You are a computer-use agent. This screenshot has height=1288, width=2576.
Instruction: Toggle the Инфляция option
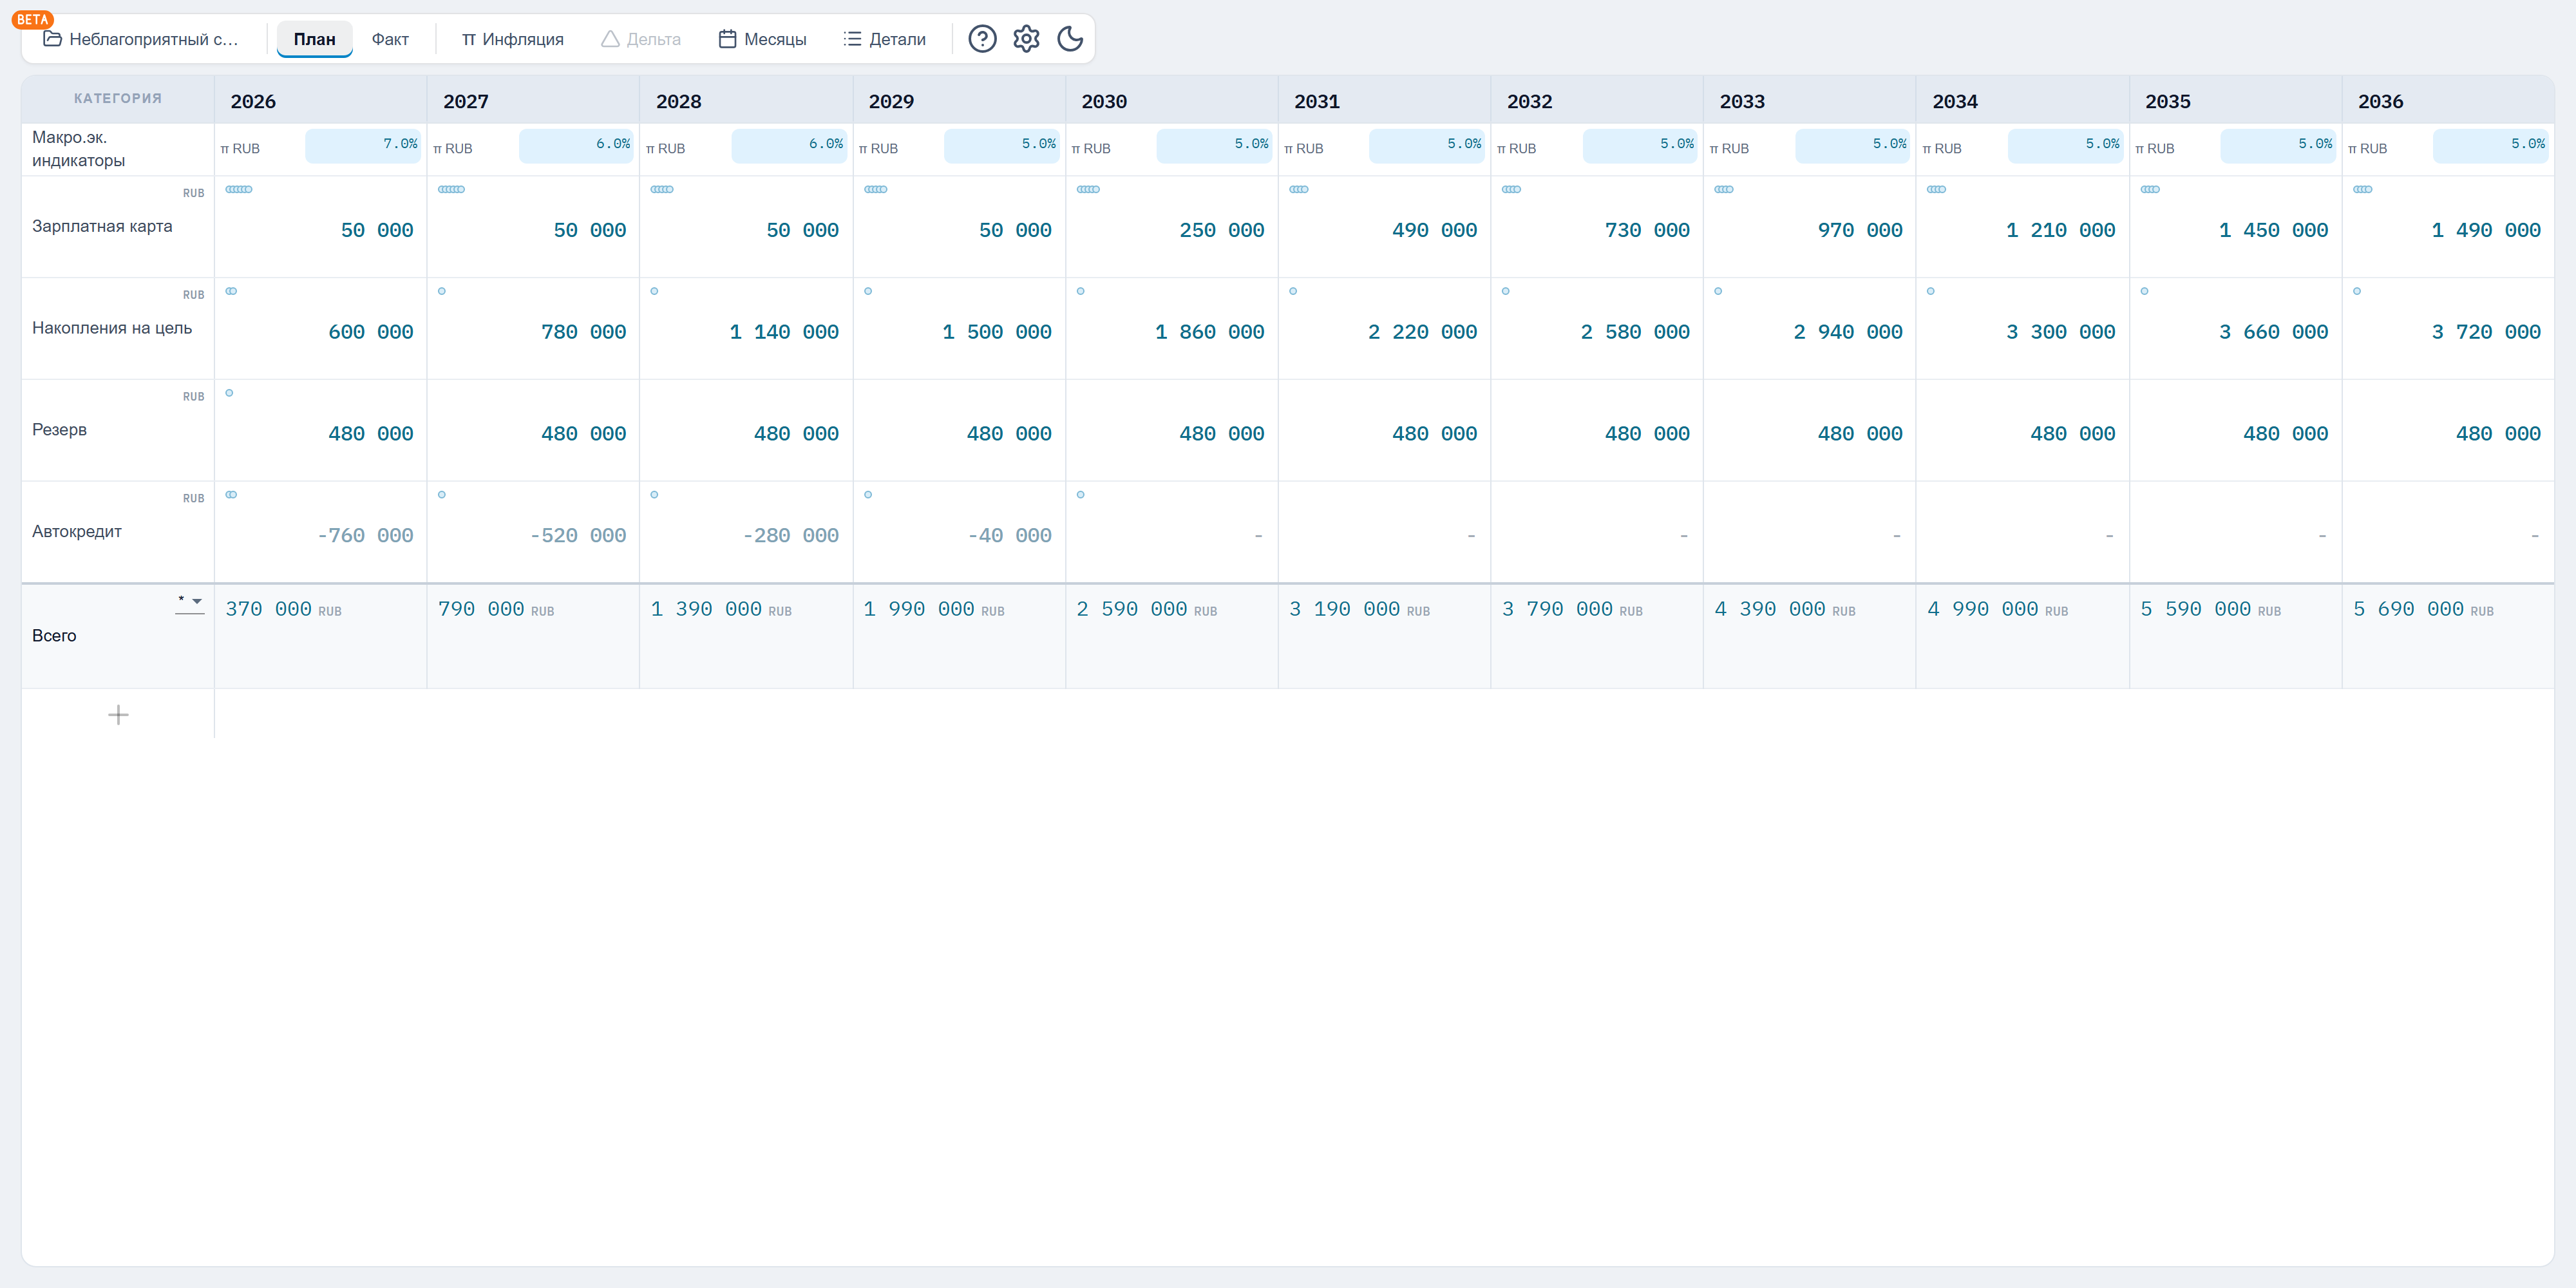pyautogui.click(x=512, y=39)
